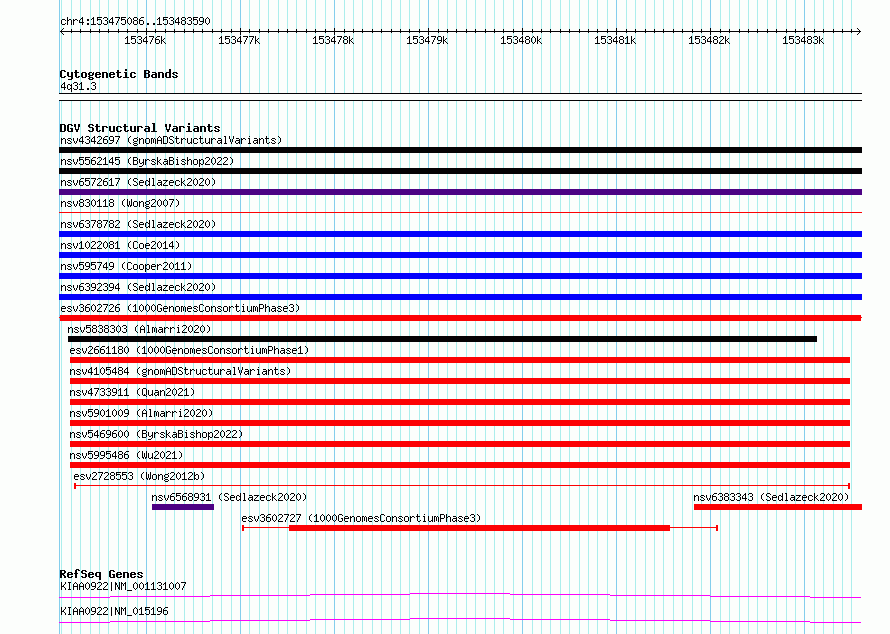The image size is (890, 634).
Task: Select esv2728553 Wong2012b variant label
Action: pyautogui.click(x=139, y=476)
